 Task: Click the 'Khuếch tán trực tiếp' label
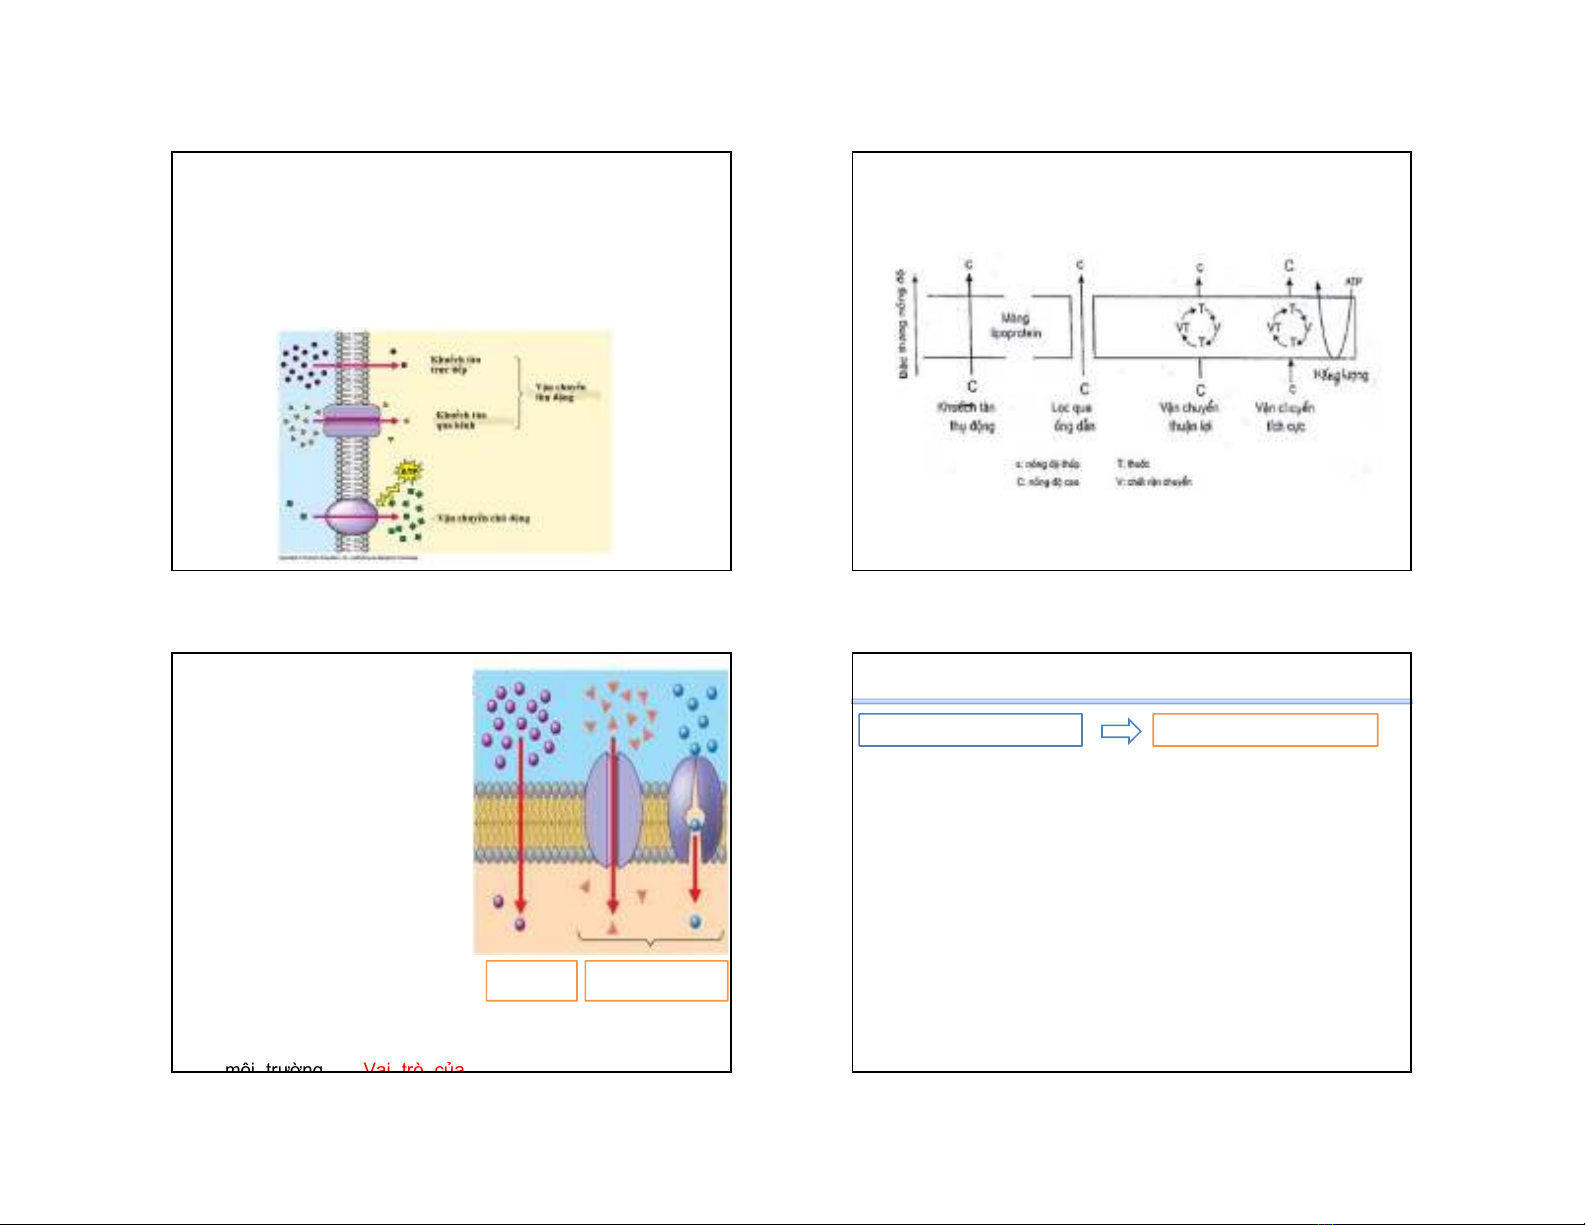[x=456, y=365]
